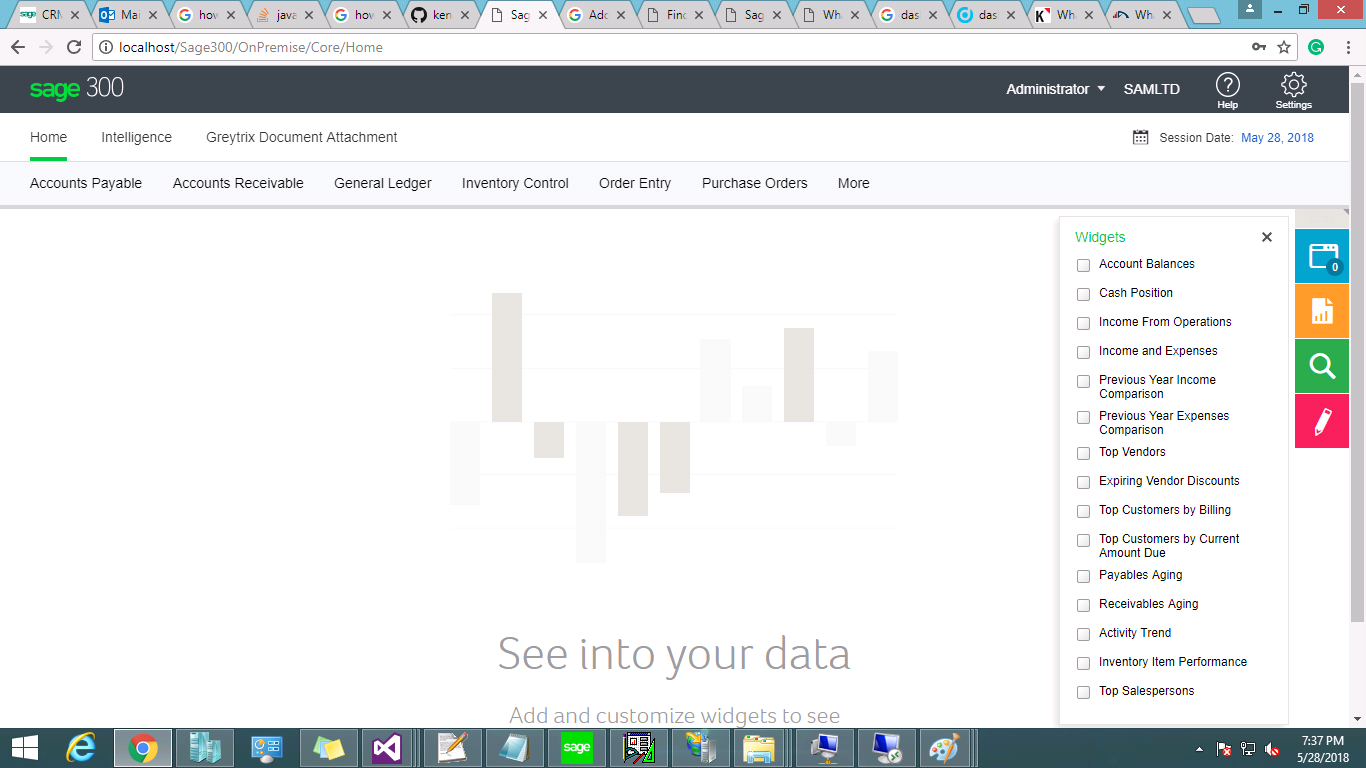1366x768 pixels.
Task: Click the pink pencil sidebar icon
Action: [x=1322, y=421]
